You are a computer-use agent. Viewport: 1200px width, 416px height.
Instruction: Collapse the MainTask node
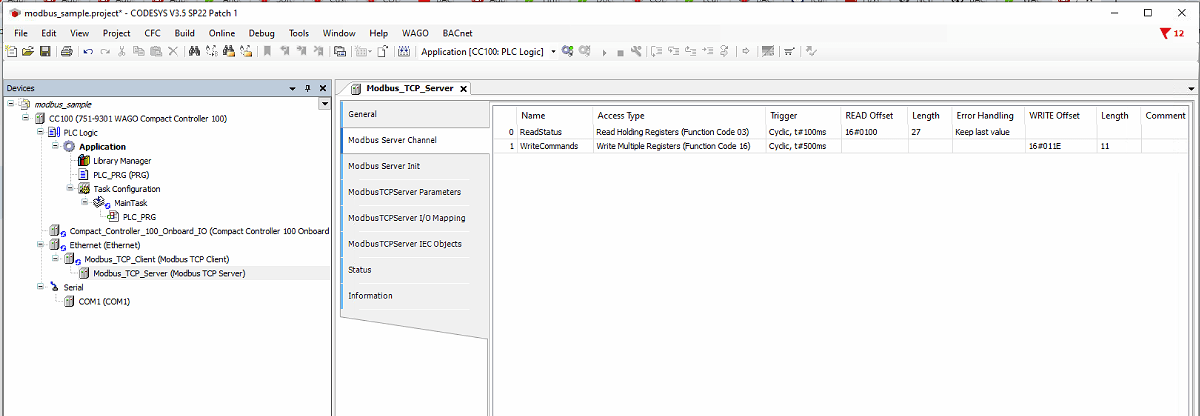(85, 202)
